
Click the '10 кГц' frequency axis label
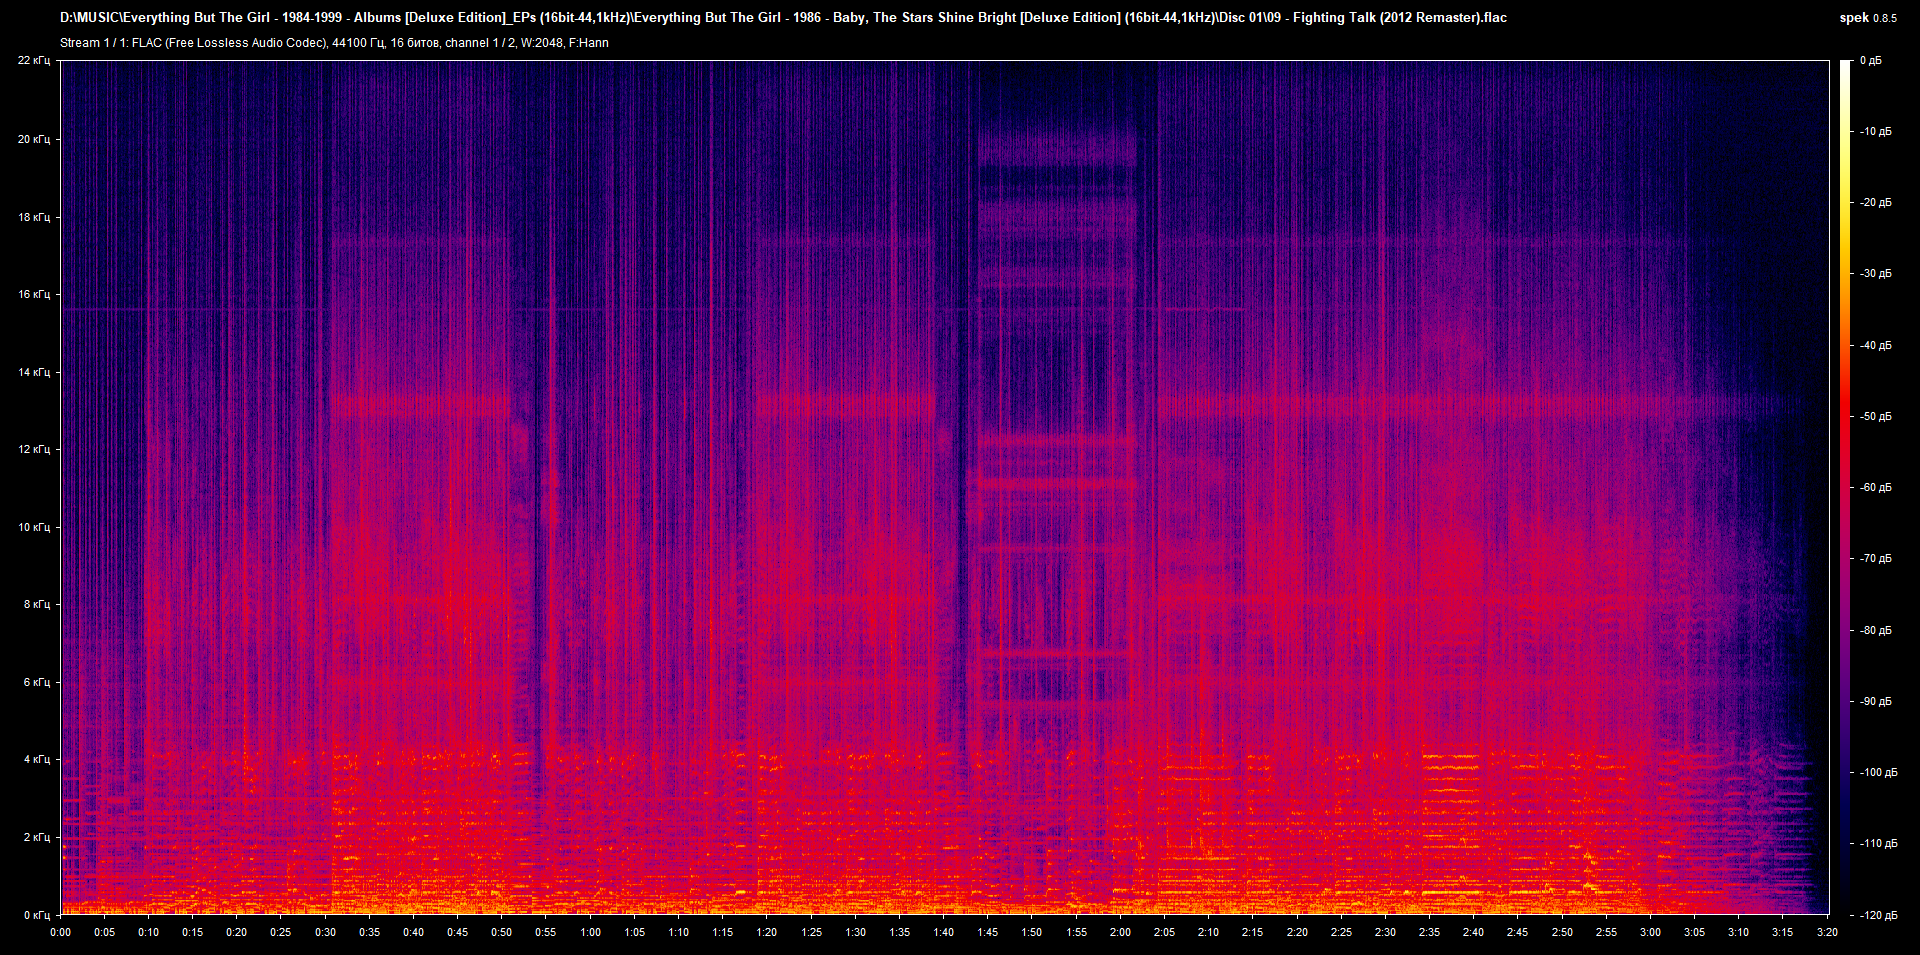pos(34,527)
